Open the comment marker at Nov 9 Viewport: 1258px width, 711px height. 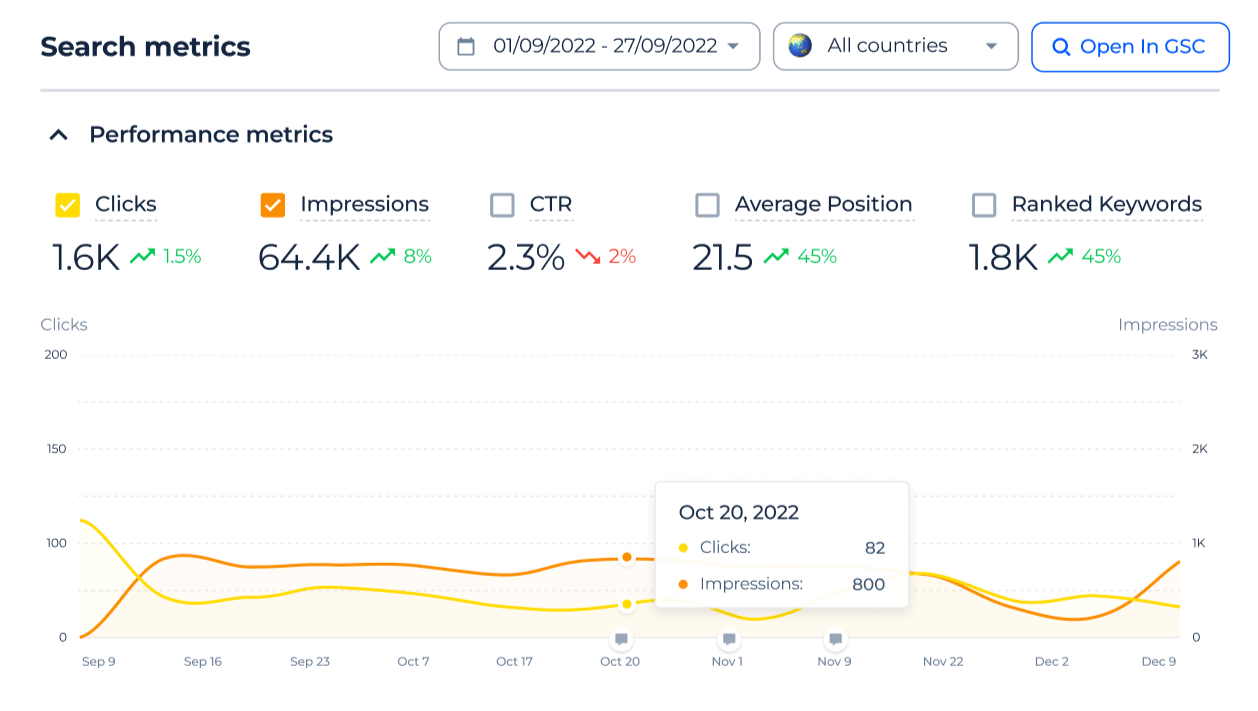[836, 639]
